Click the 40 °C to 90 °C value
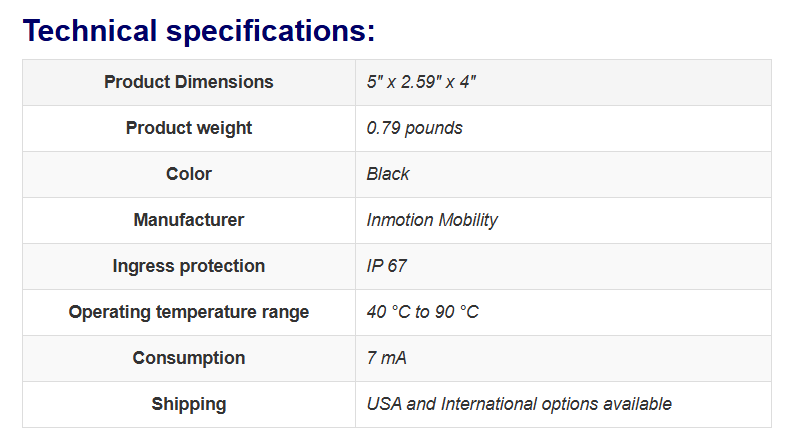Image resolution: width=790 pixels, height=446 pixels. coord(422,312)
